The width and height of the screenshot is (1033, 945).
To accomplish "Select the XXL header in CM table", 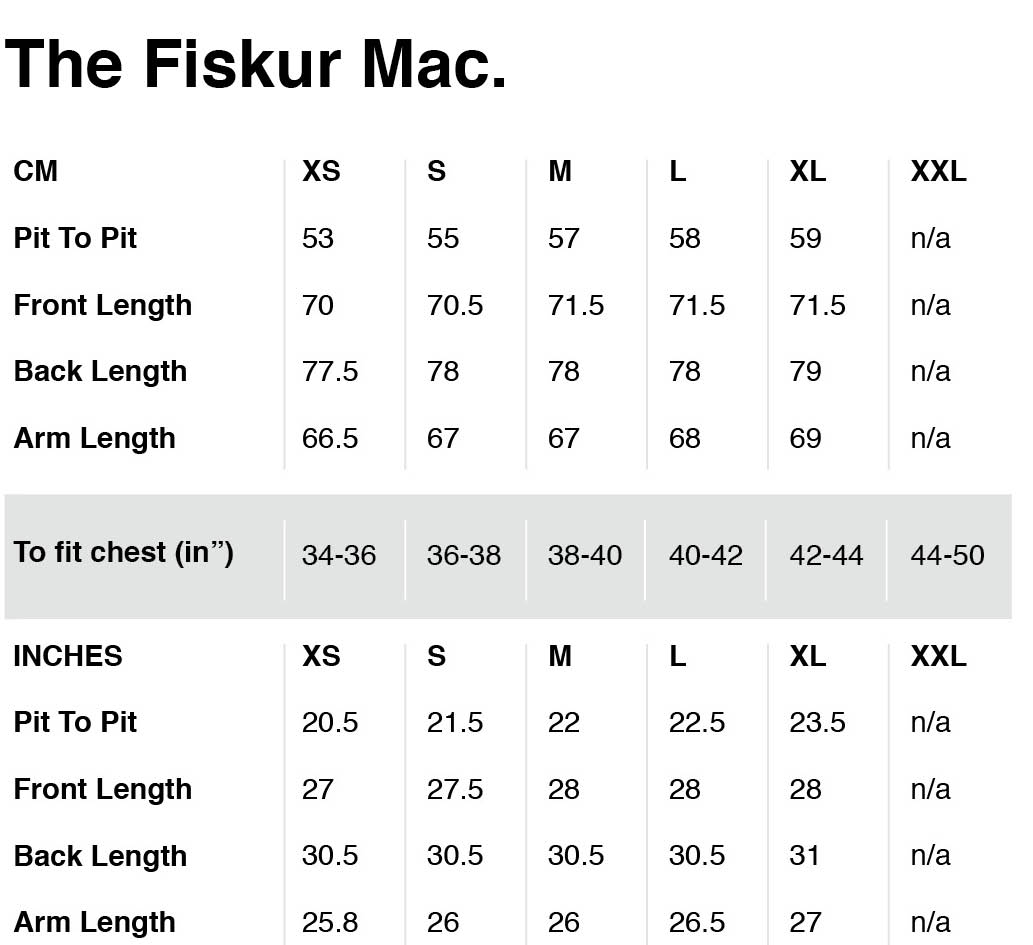I will [938, 171].
